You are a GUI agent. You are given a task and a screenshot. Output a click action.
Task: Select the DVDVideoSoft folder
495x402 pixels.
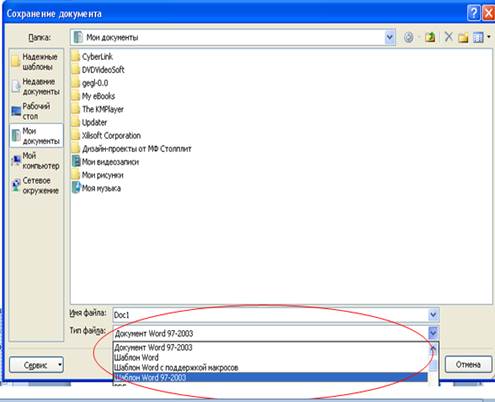point(98,70)
